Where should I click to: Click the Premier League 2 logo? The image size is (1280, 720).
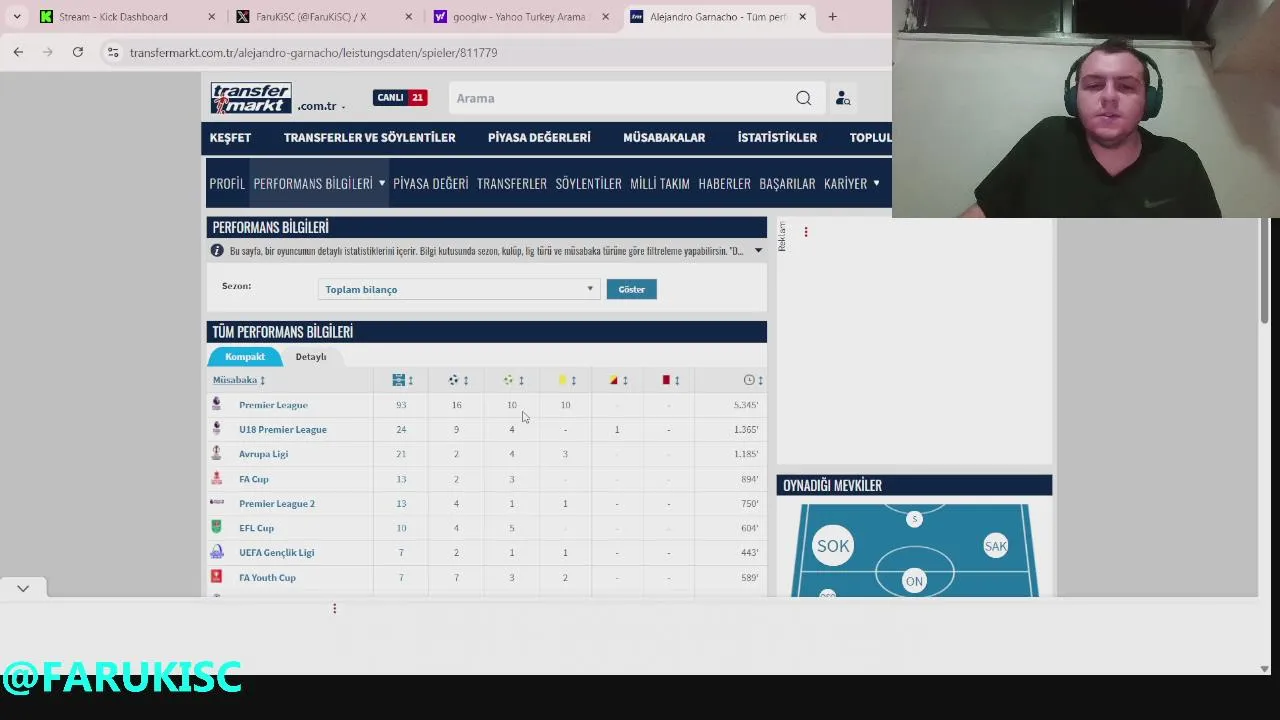216,503
